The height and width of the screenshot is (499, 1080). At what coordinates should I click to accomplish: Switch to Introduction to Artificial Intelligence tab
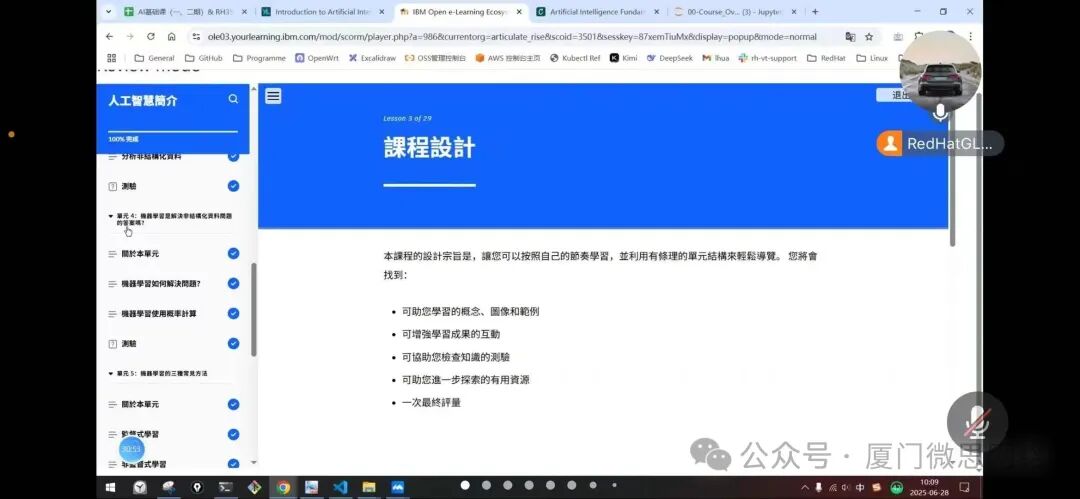click(x=324, y=12)
